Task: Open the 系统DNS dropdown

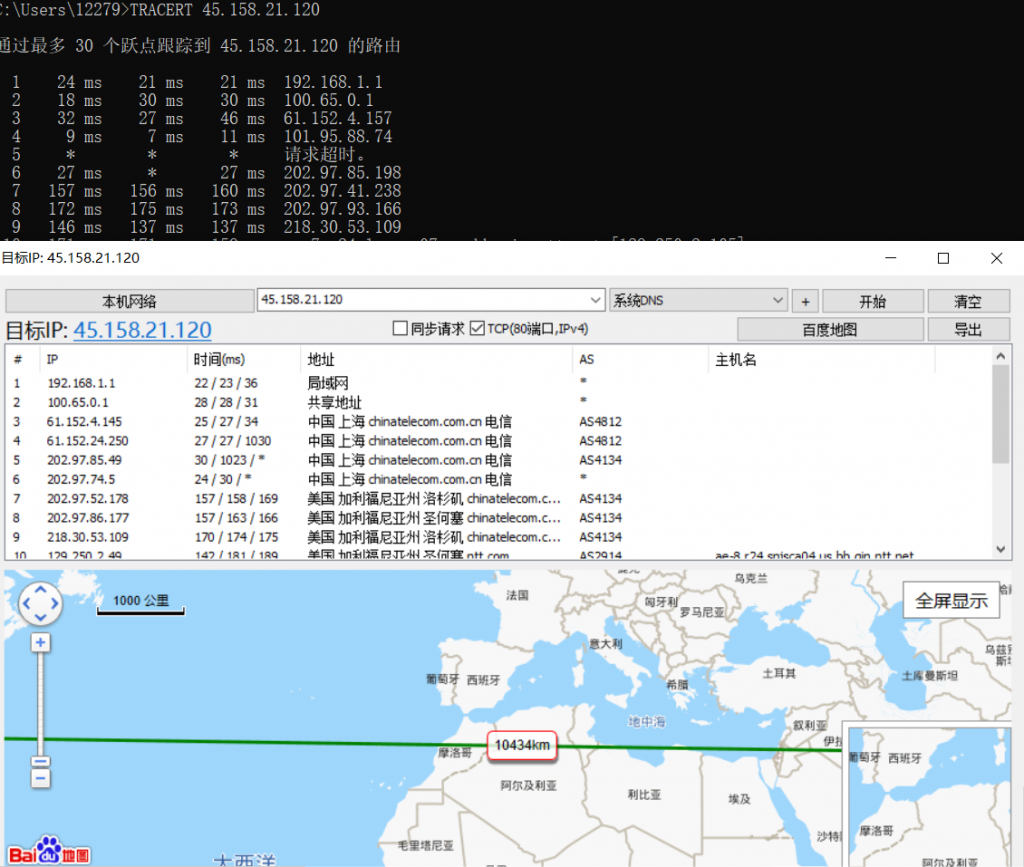Action: pyautogui.click(x=778, y=300)
